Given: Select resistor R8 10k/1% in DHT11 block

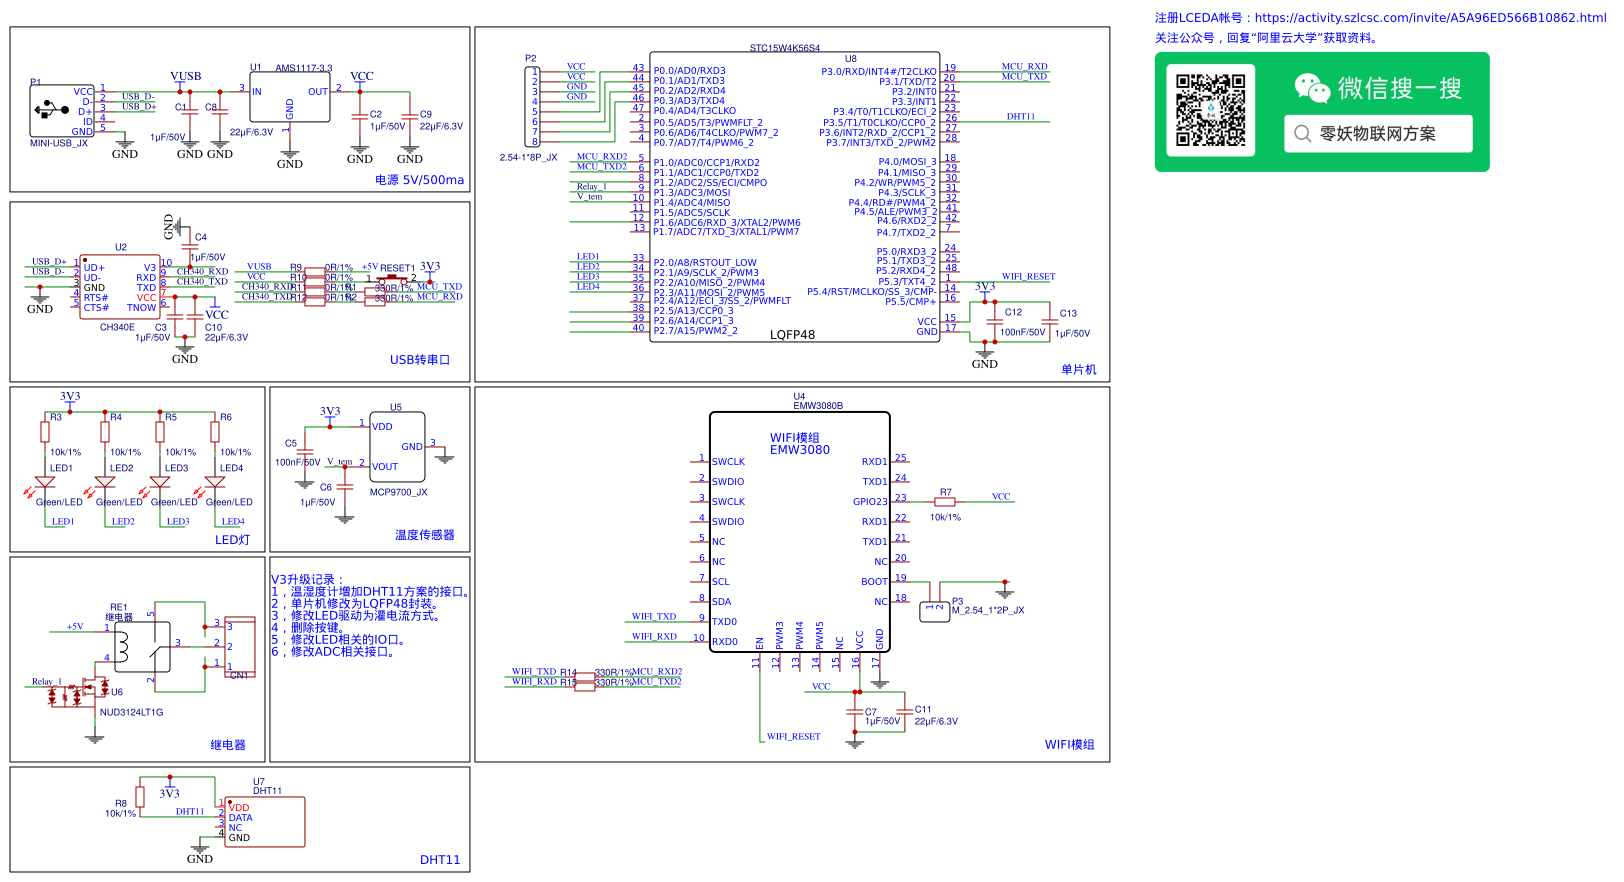Looking at the screenshot, I should point(141,795).
